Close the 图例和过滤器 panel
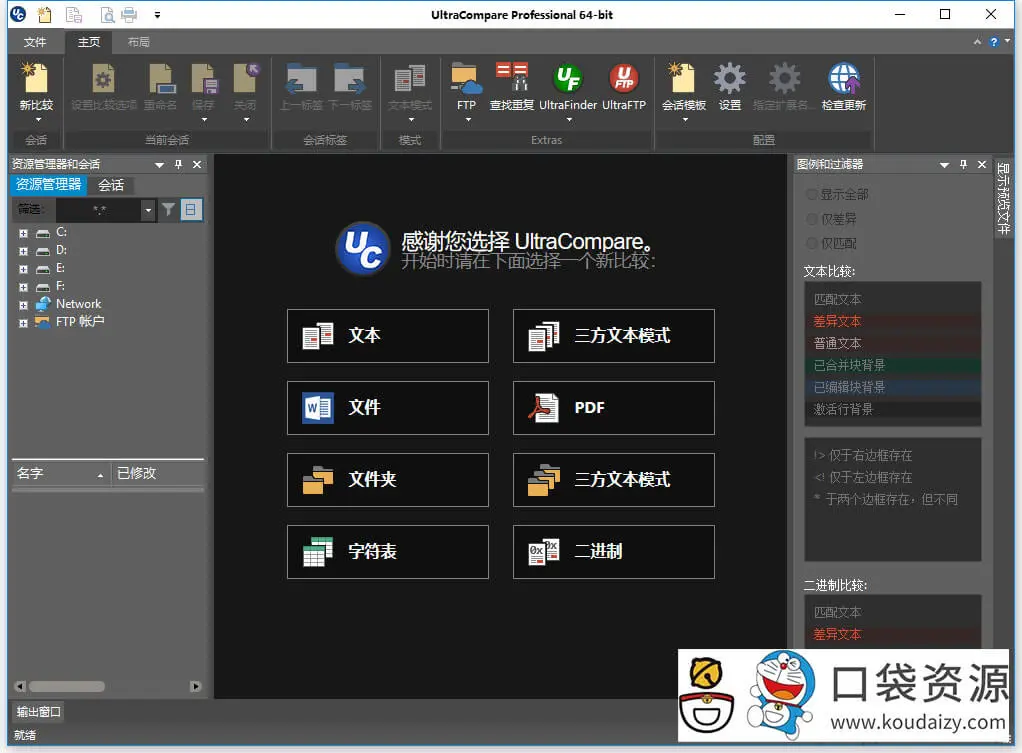This screenshot has height=753, width=1022. click(982, 164)
